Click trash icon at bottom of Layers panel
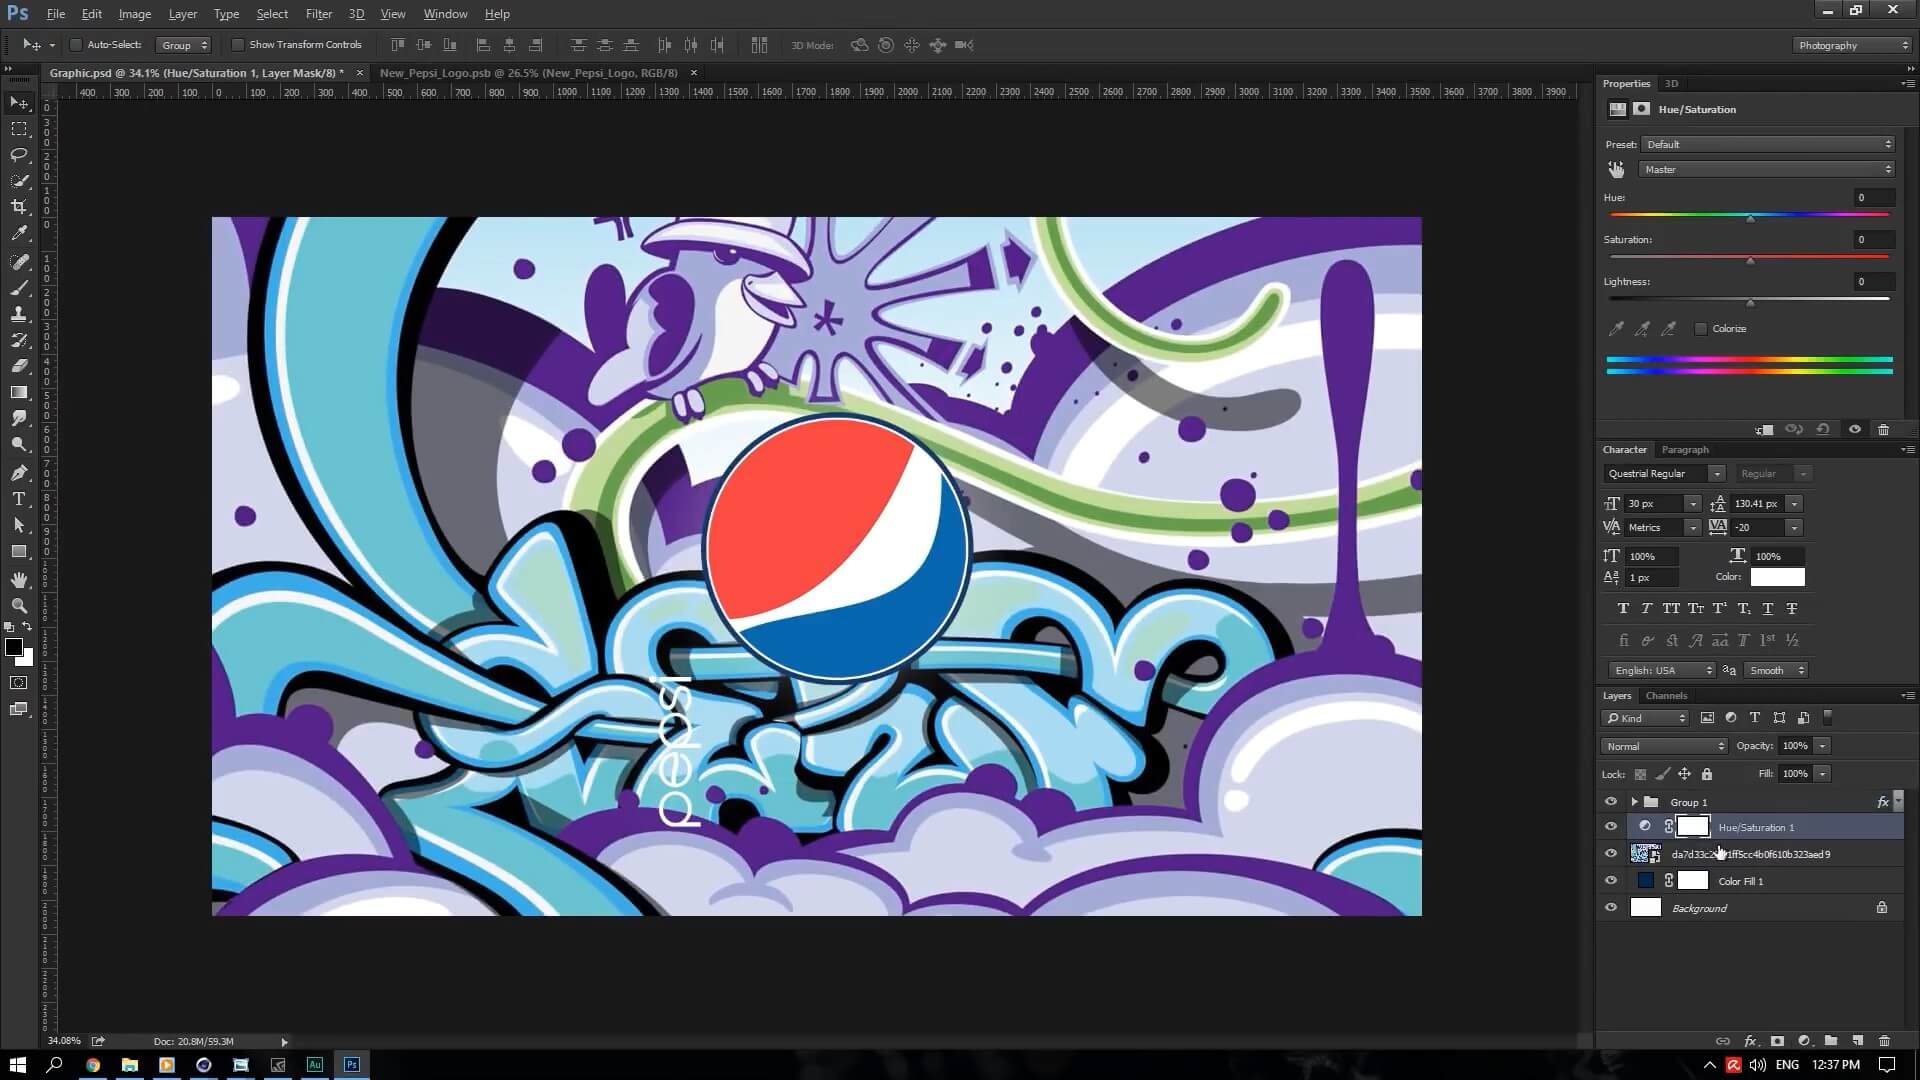 pos(1884,1041)
